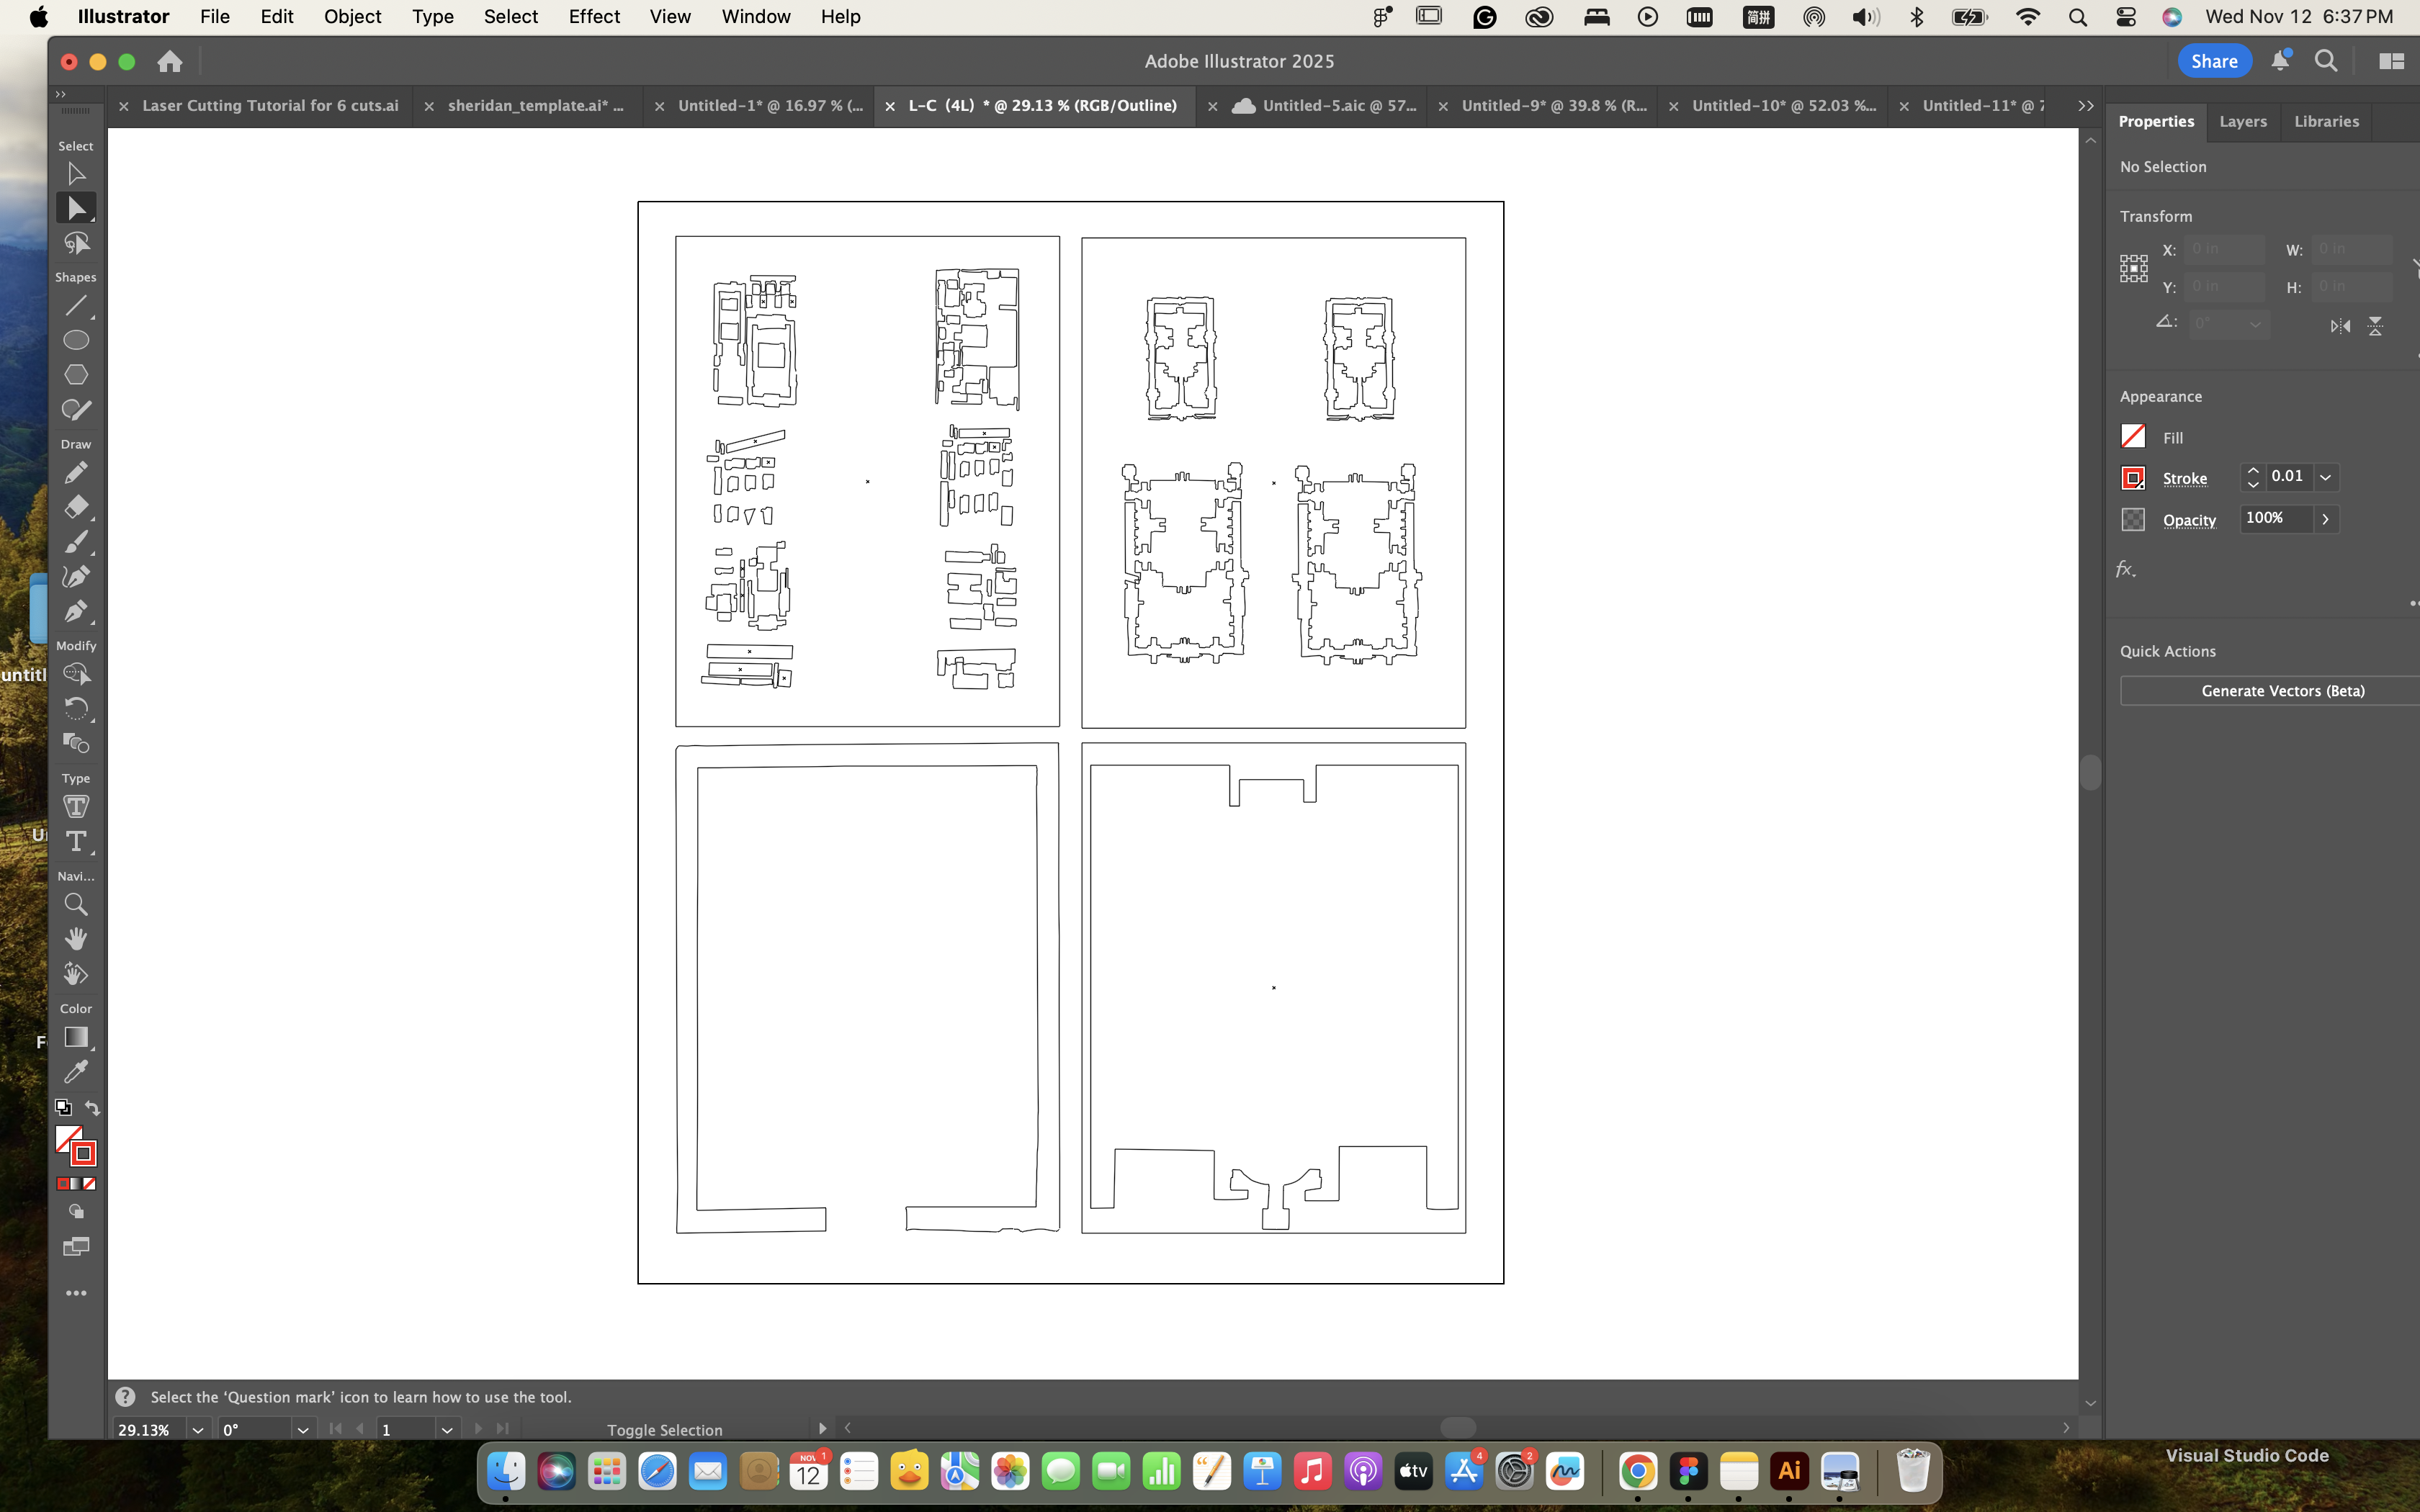This screenshot has width=2420, height=1512.
Task: Select the Zoom tool
Action: click(x=76, y=905)
